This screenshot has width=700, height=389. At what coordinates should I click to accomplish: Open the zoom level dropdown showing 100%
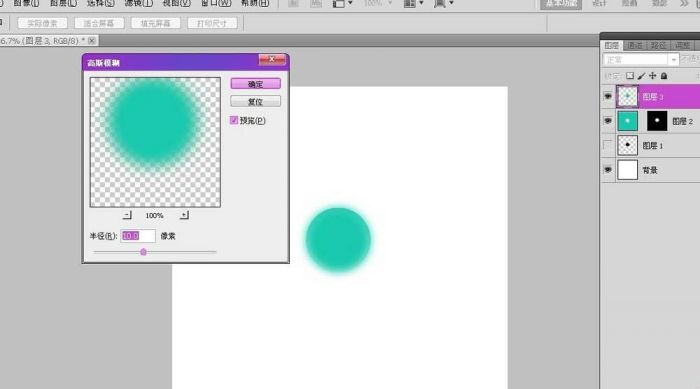[378, 3]
